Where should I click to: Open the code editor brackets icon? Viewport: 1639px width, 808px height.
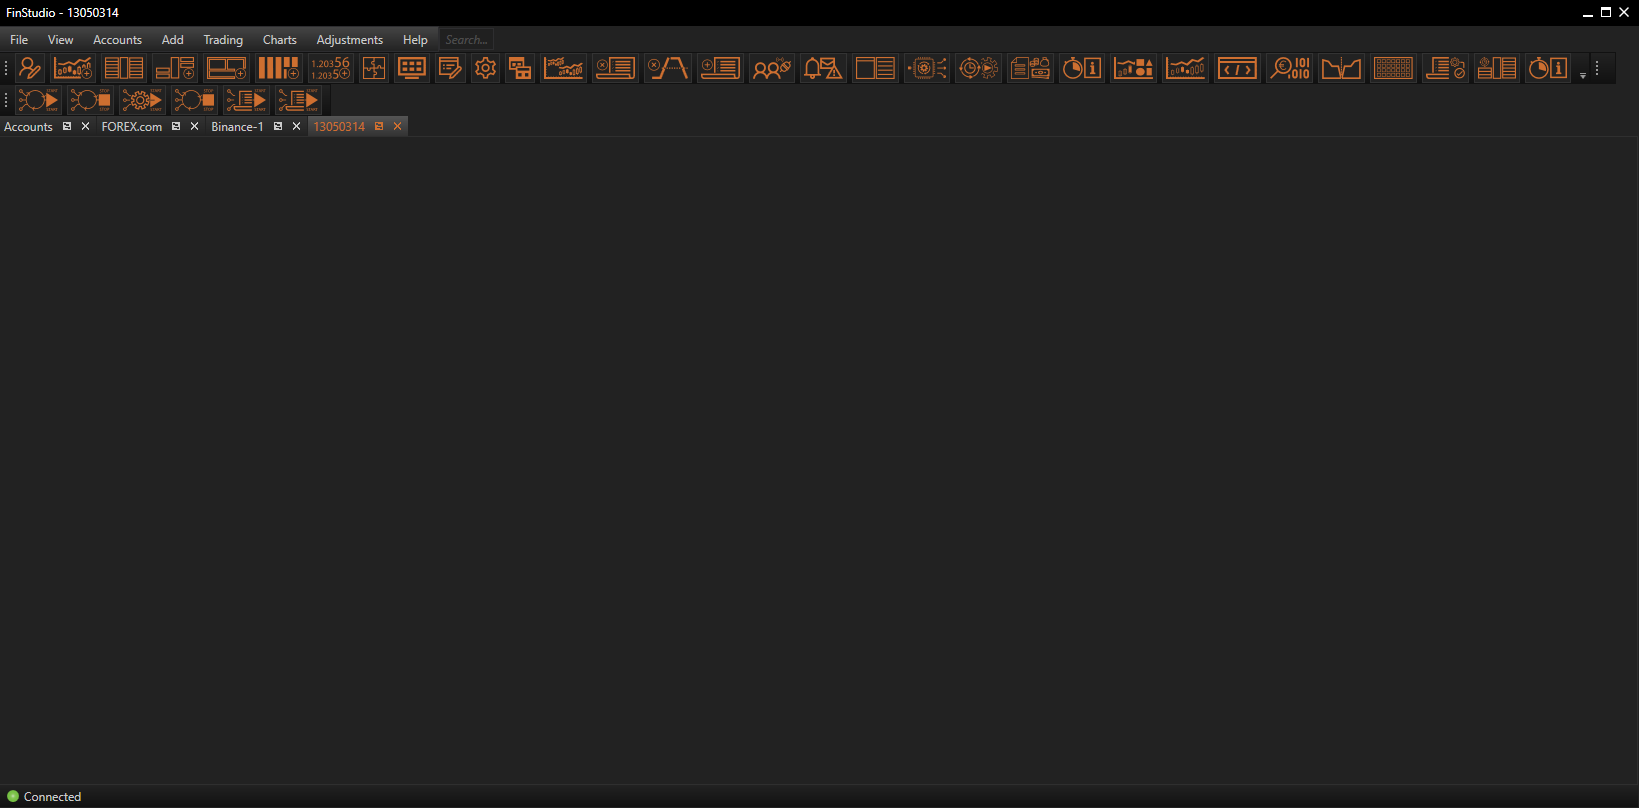(x=1237, y=68)
